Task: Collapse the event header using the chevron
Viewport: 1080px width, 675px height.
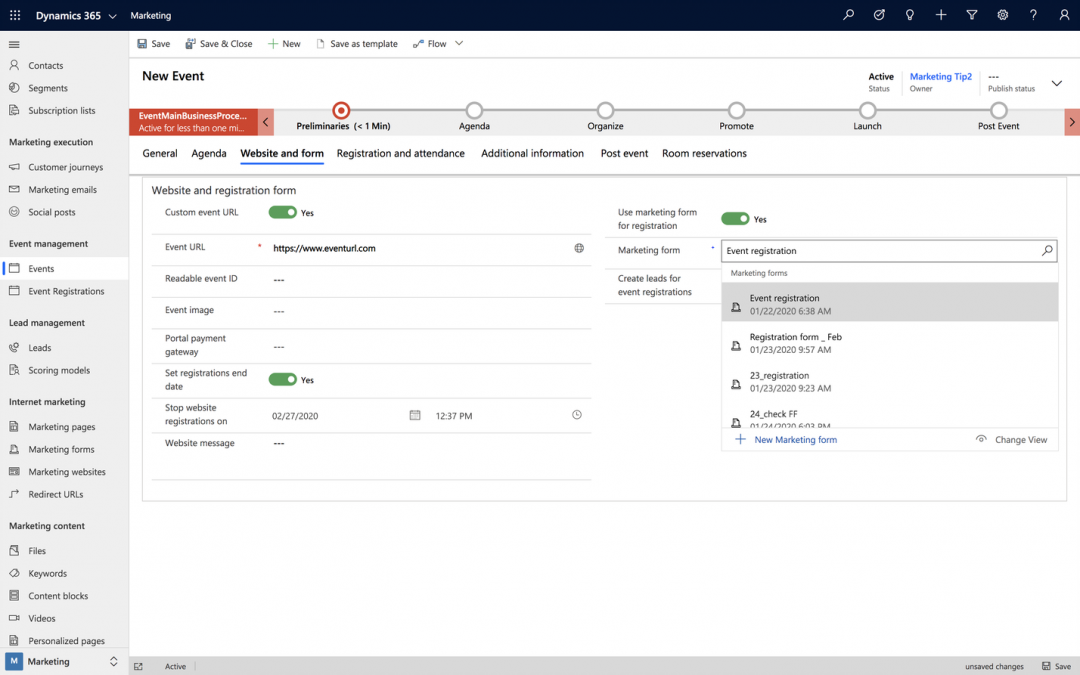Action: 1057,83
